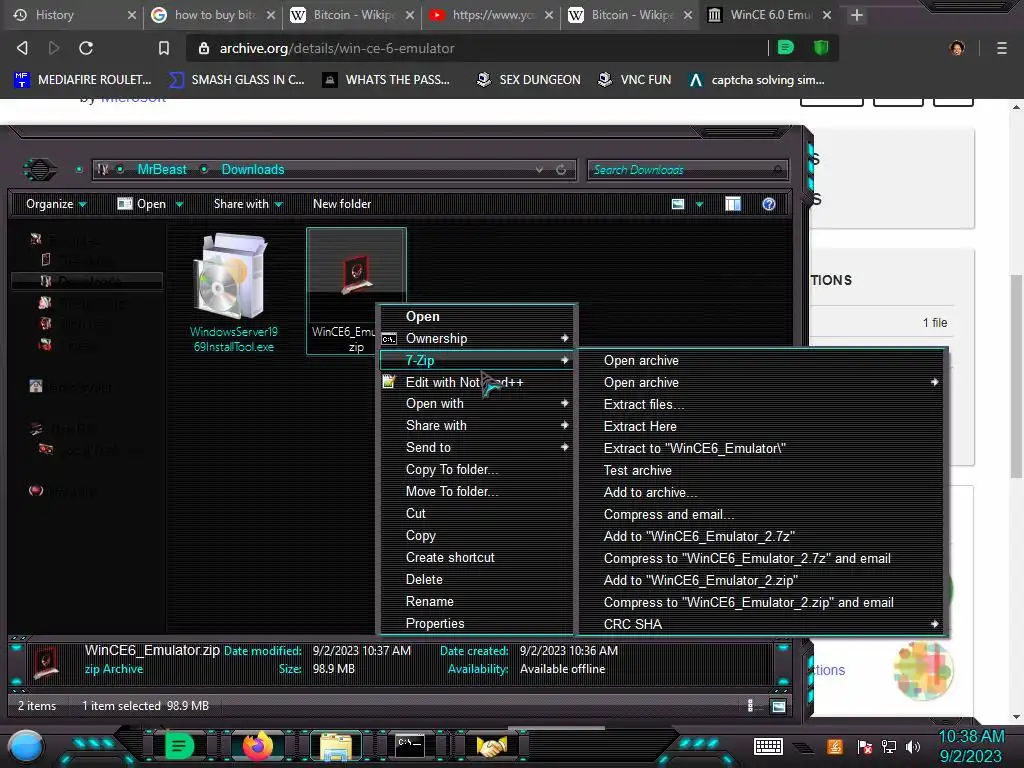The image size is (1024, 768).
Task: Open the VNC FUN bookmark
Action: [x=634, y=80]
